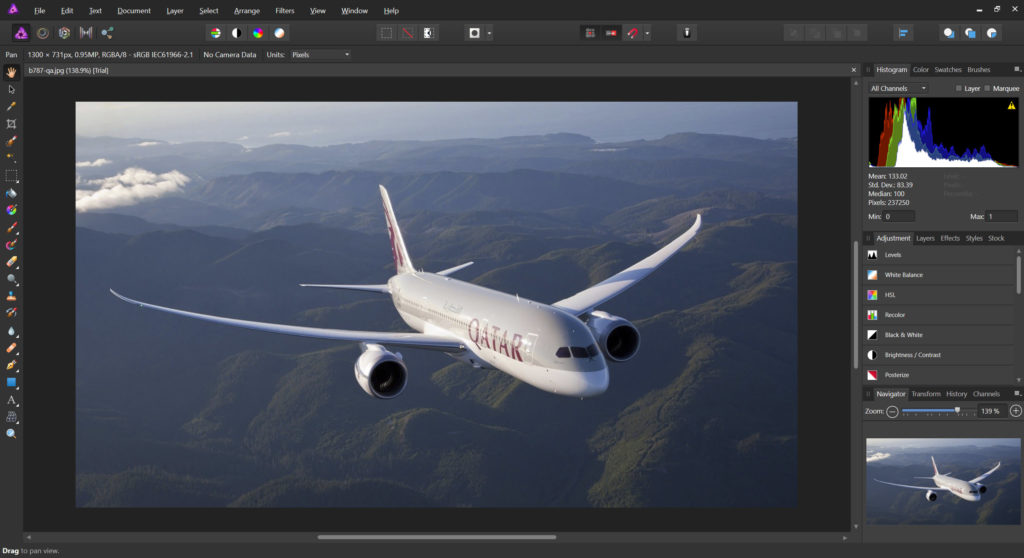Click the Navigator zoom in plus button
This screenshot has height=558, width=1024.
coord(1016,411)
